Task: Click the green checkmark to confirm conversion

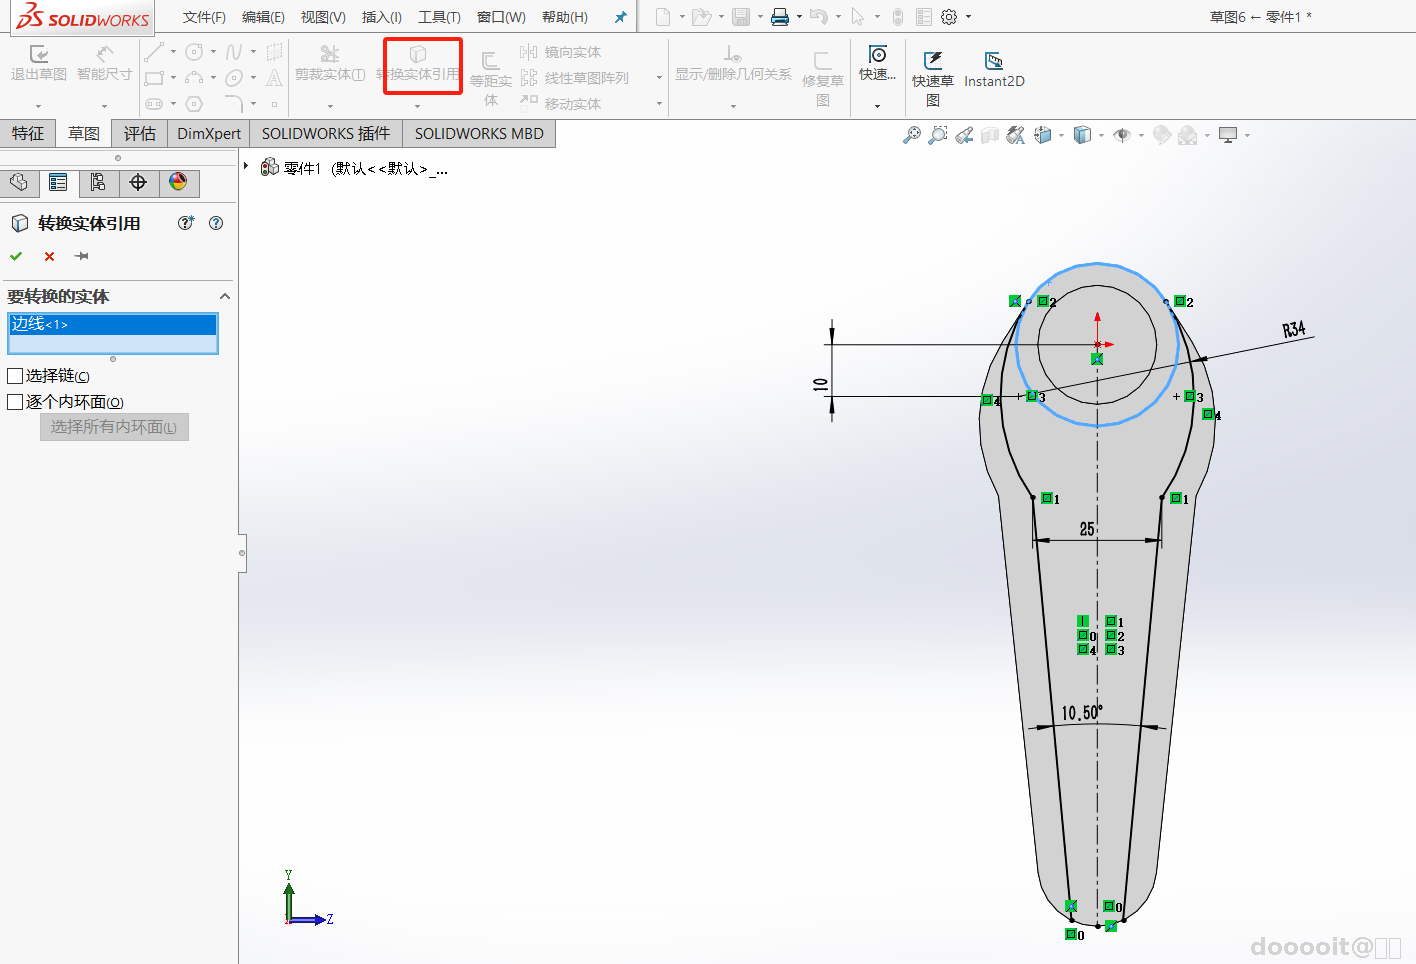Action: tap(16, 256)
